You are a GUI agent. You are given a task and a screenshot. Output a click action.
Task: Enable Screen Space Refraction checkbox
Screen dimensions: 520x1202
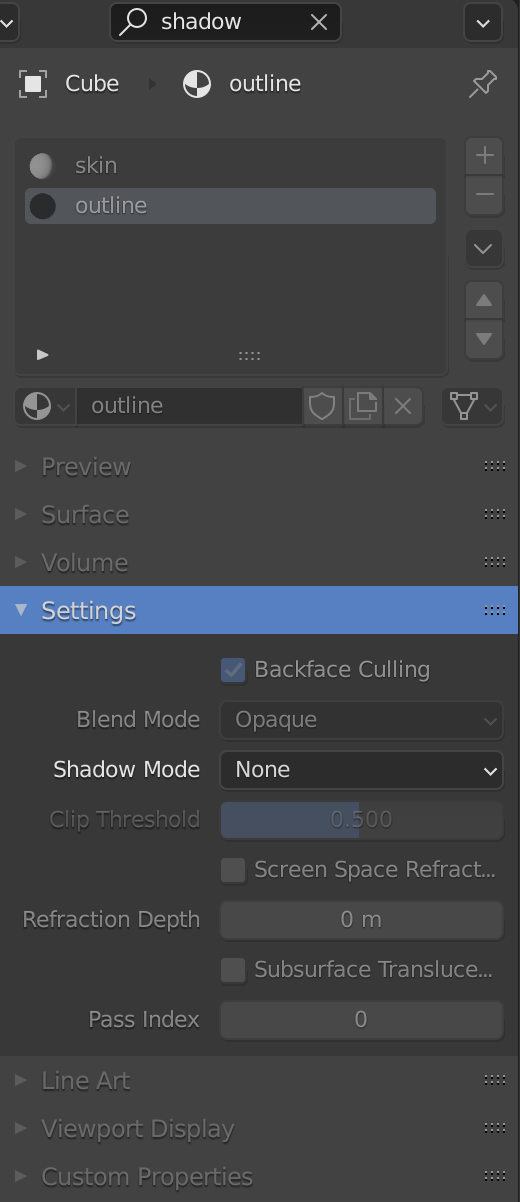[x=233, y=870]
